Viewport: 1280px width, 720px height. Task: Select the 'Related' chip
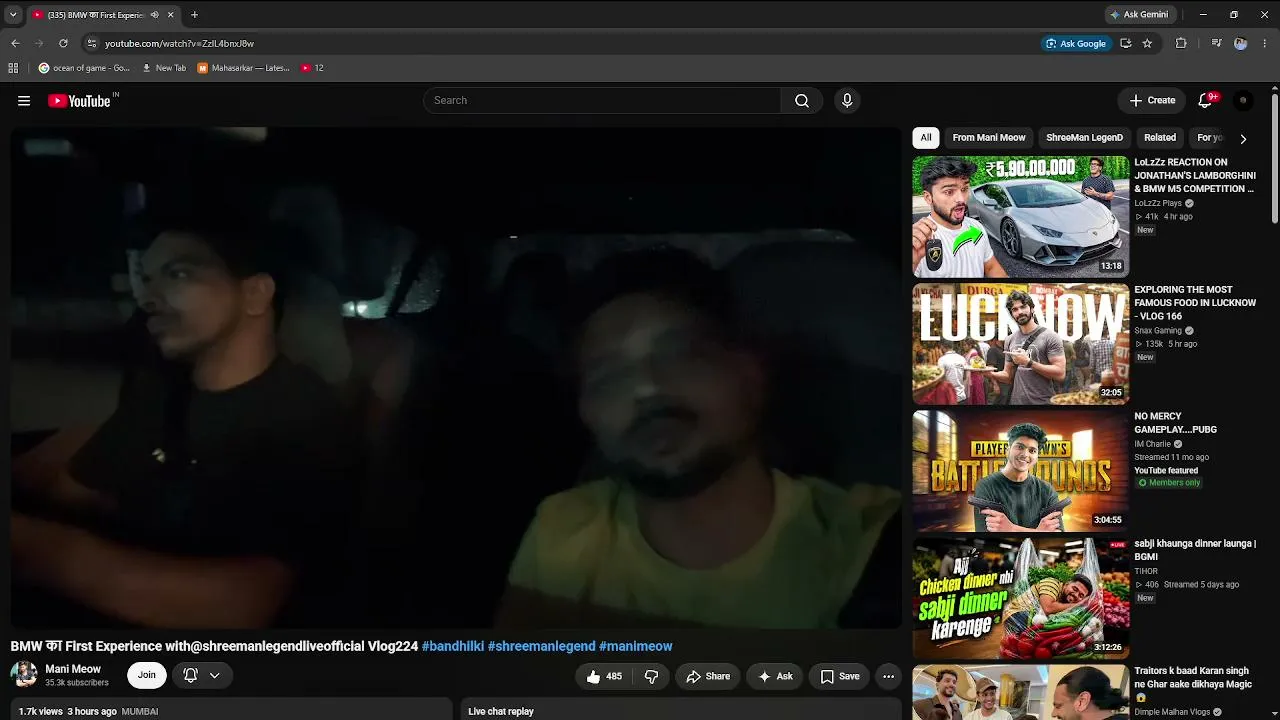pyautogui.click(x=1160, y=138)
